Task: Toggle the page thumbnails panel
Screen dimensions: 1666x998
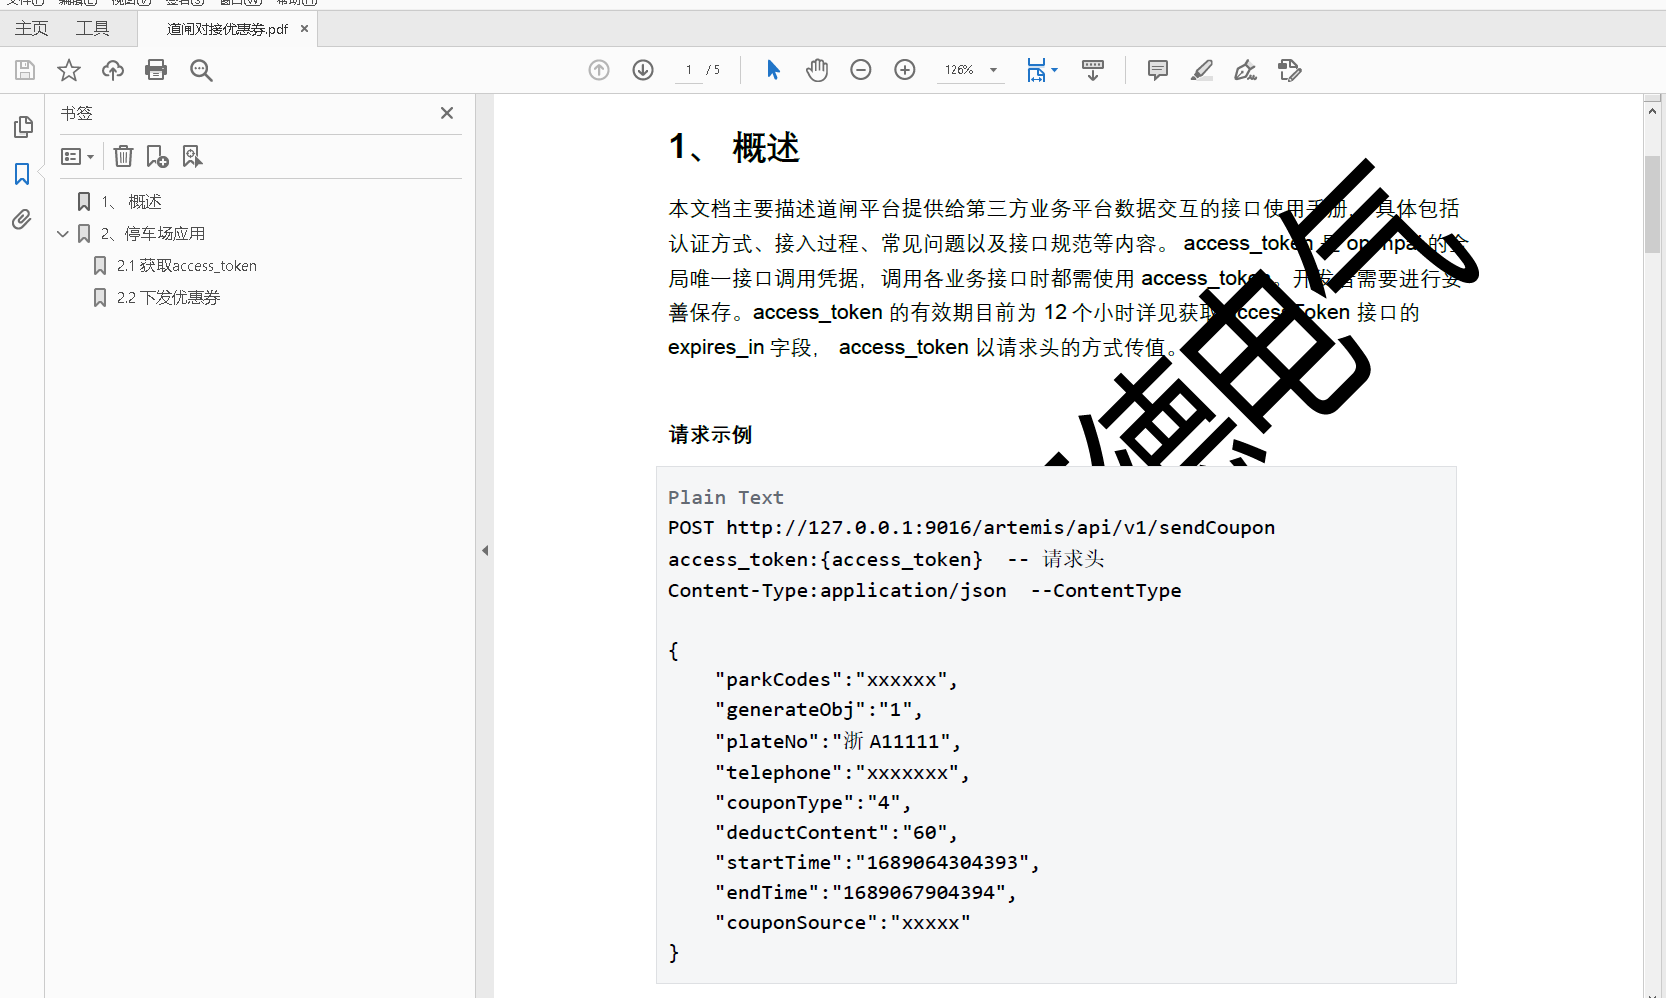Action: [x=22, y=127]
